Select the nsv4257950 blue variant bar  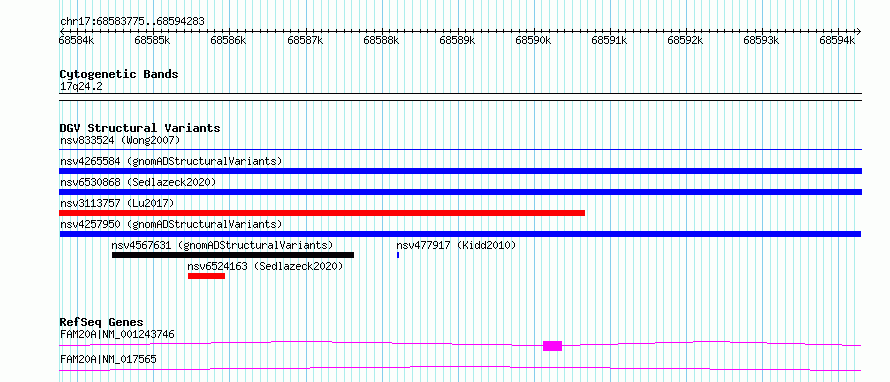(x=460, y=234)
